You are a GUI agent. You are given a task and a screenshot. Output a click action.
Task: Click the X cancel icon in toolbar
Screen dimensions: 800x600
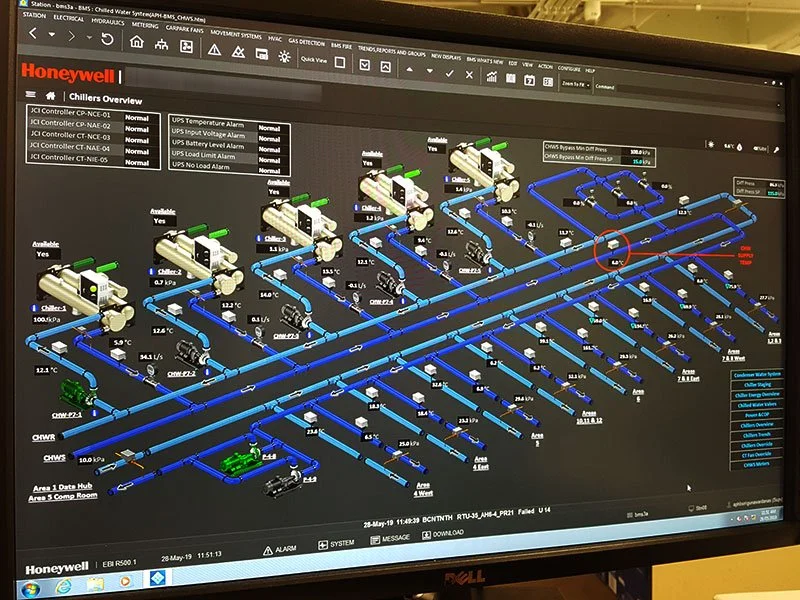coord(469,75)
